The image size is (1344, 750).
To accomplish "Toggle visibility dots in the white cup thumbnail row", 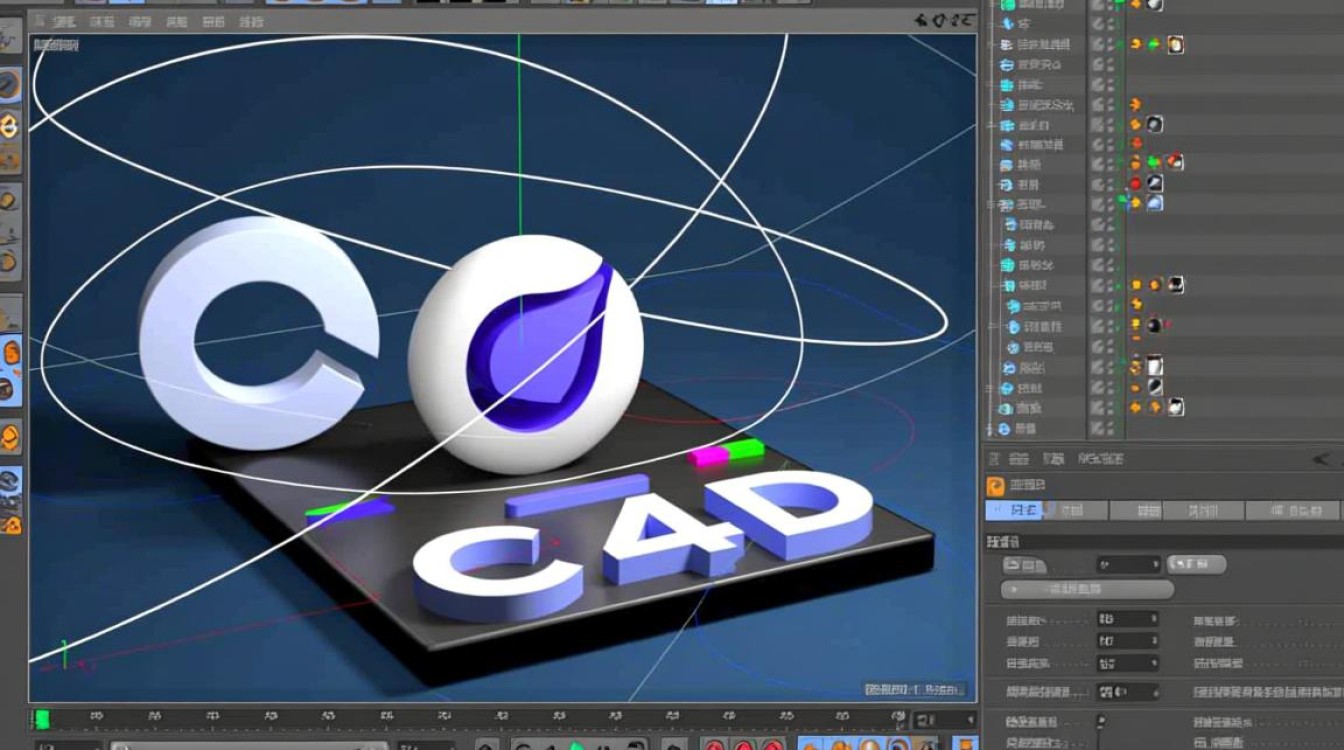I will click(1110, 367).
